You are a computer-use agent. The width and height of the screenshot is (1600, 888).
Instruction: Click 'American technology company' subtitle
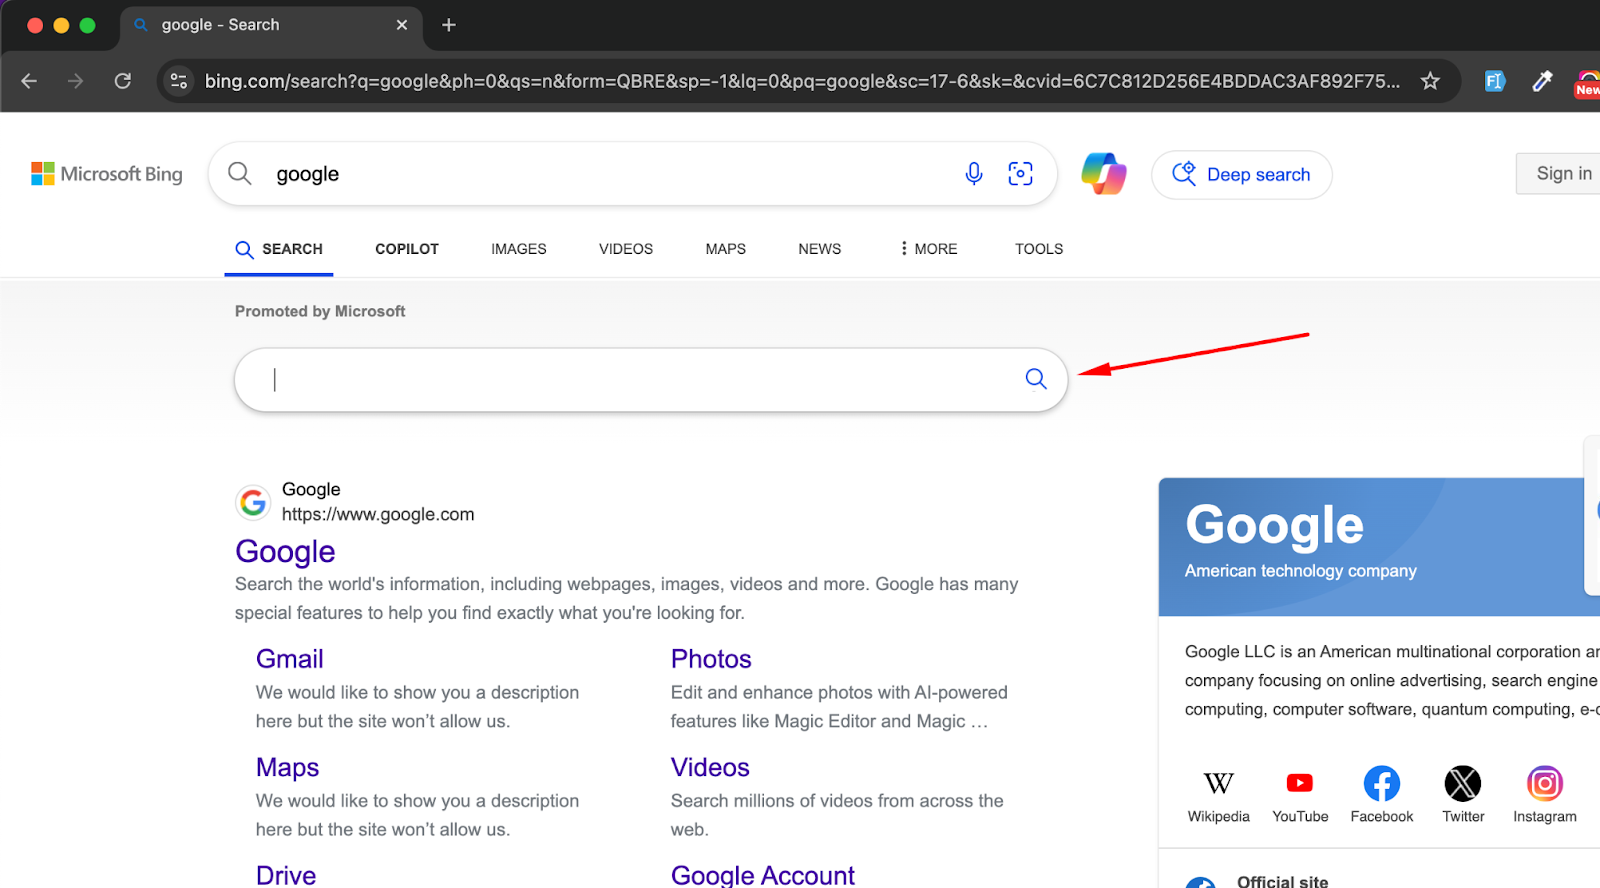(1301, 571)
